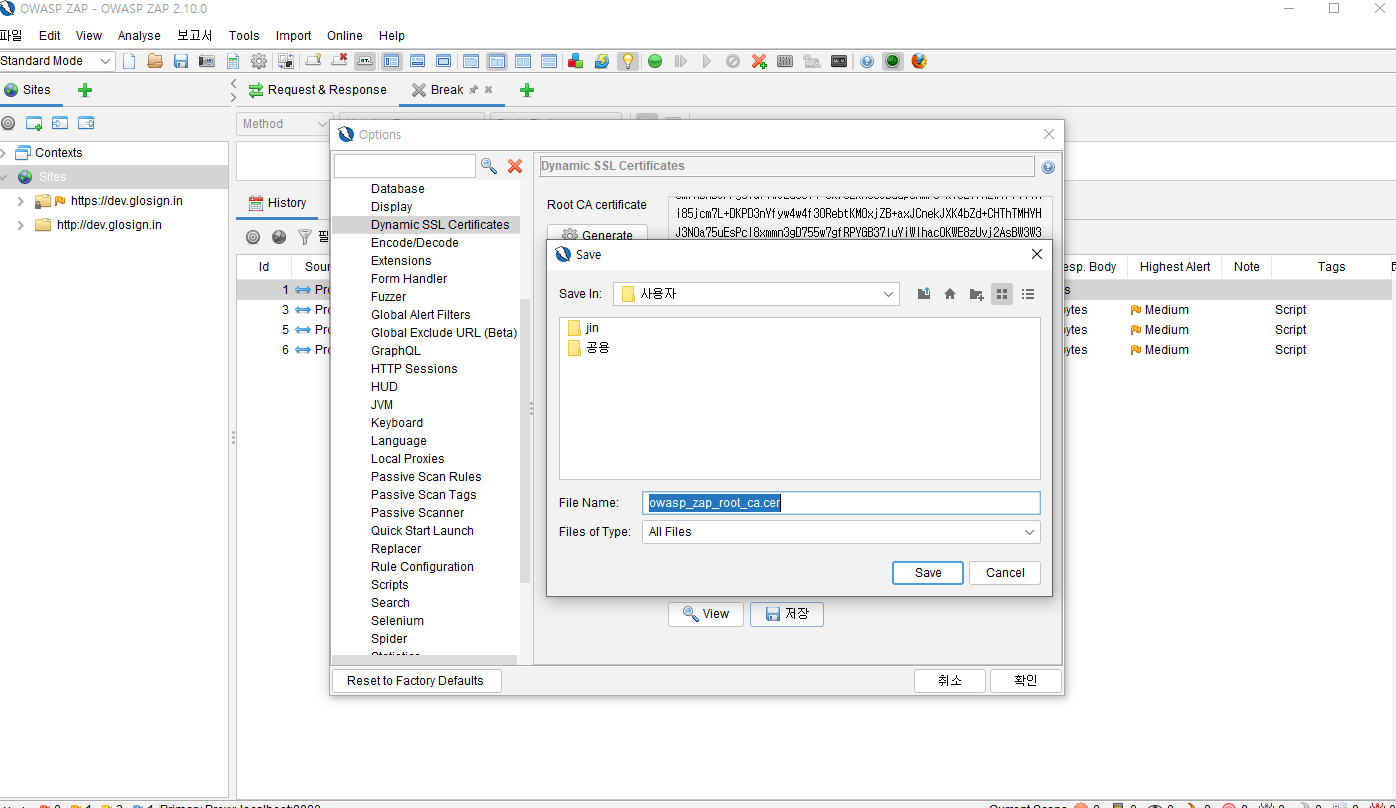Click the Manage Add-ons colored blocks icon
The width and height of the screenshot is (1396, 808).
click(575, 61)
